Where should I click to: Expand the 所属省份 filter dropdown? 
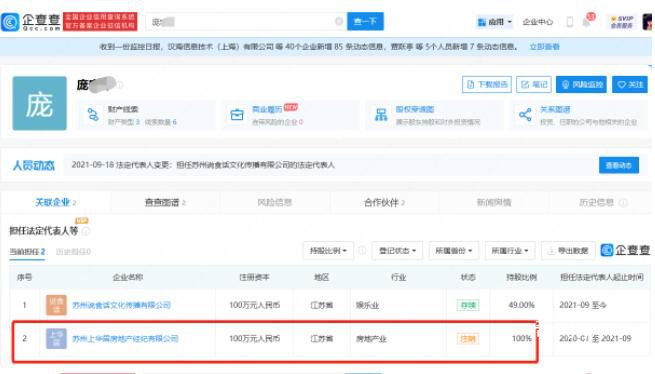(x=454, y=251)
